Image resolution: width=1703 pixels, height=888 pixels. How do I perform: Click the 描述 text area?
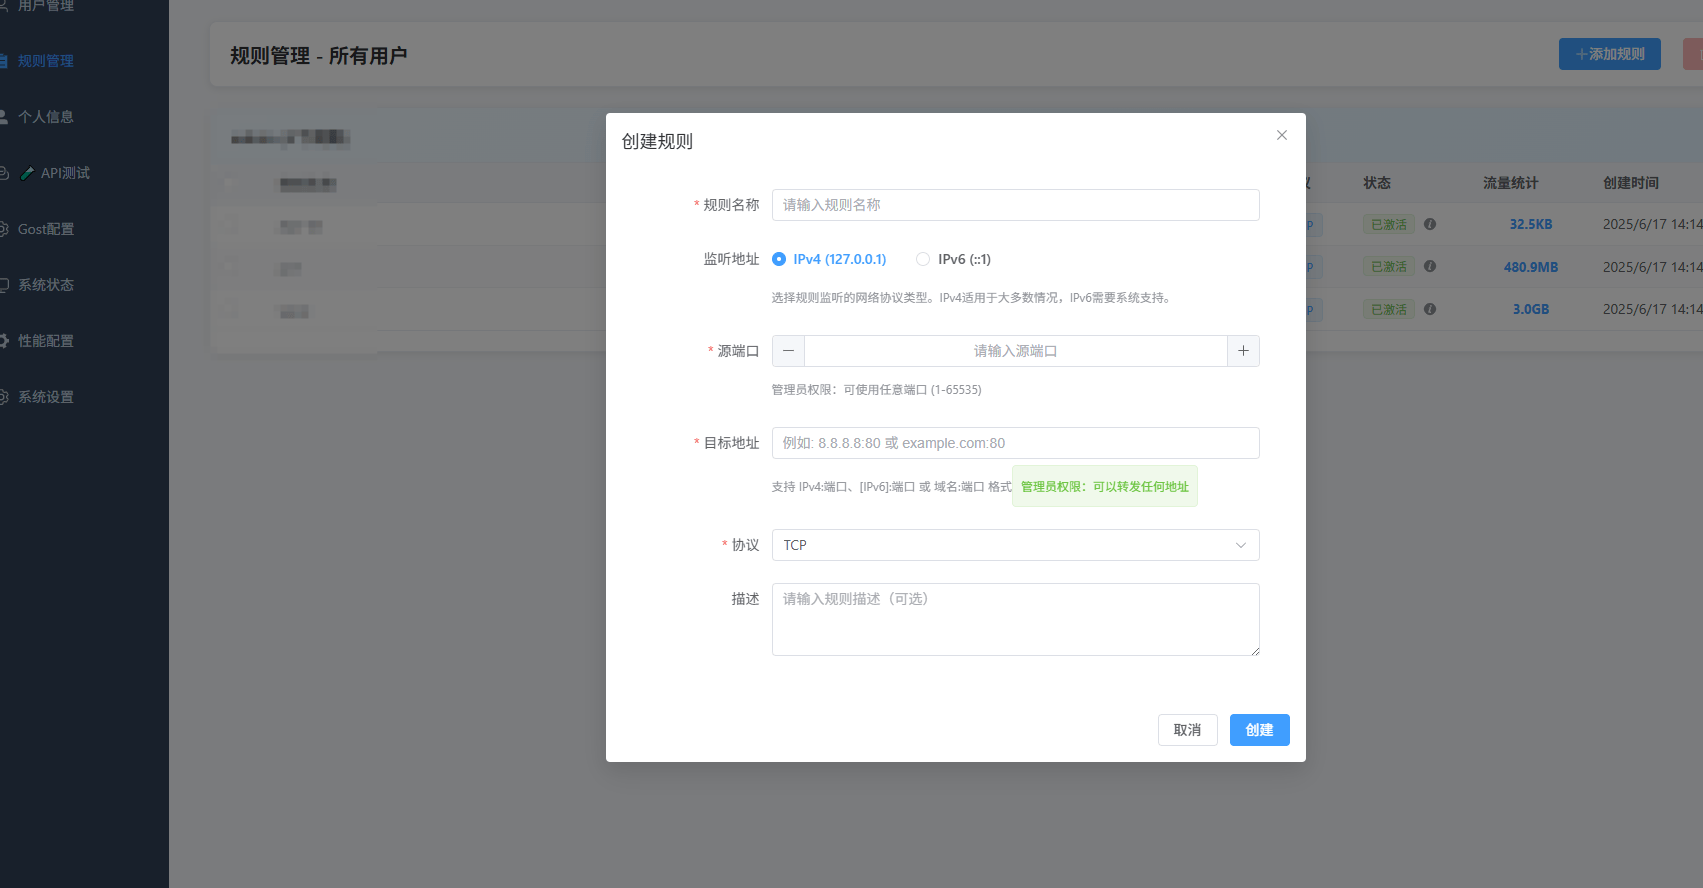[x=1015, y=620]
